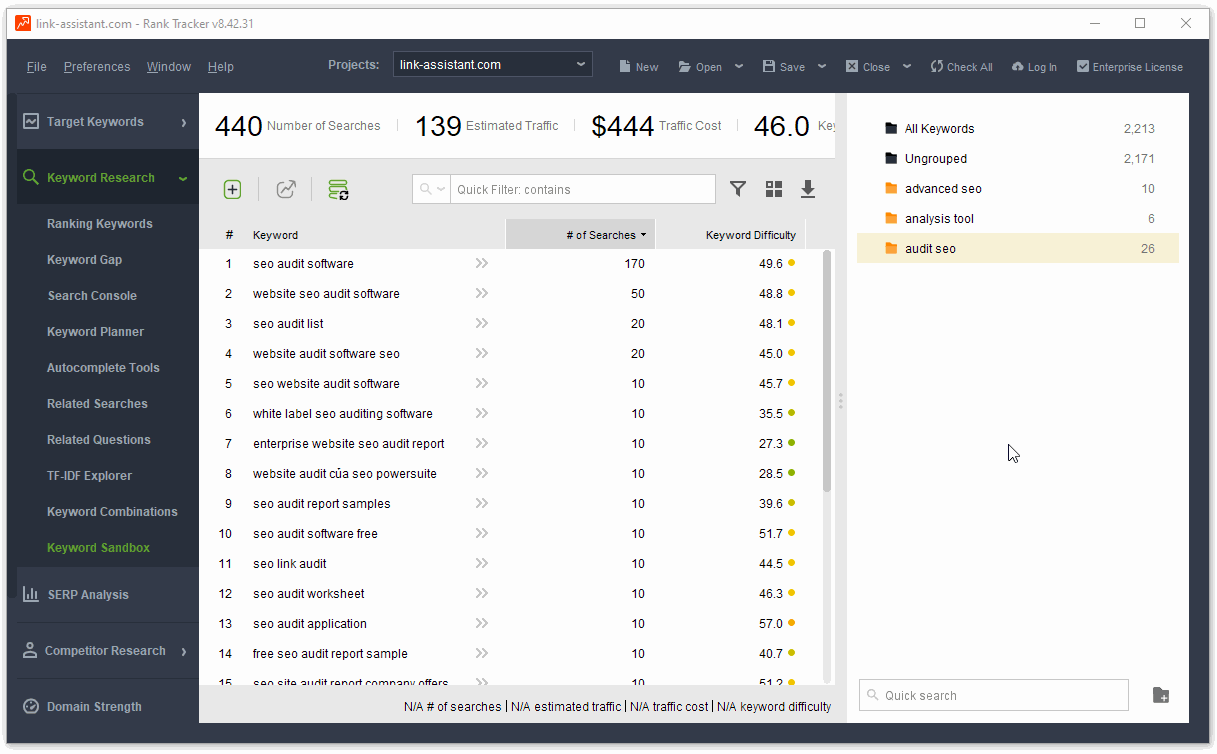The width and height of the screenshot is (1217, 754).
Task: Select Keyword Sandbox in the sidebar
Action: click(x=98, y=548)
